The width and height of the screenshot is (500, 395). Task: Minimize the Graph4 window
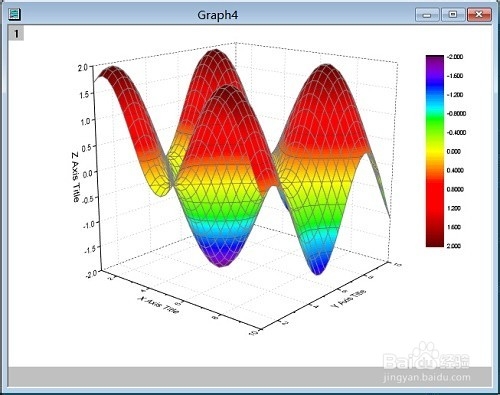tap(427, 15)
